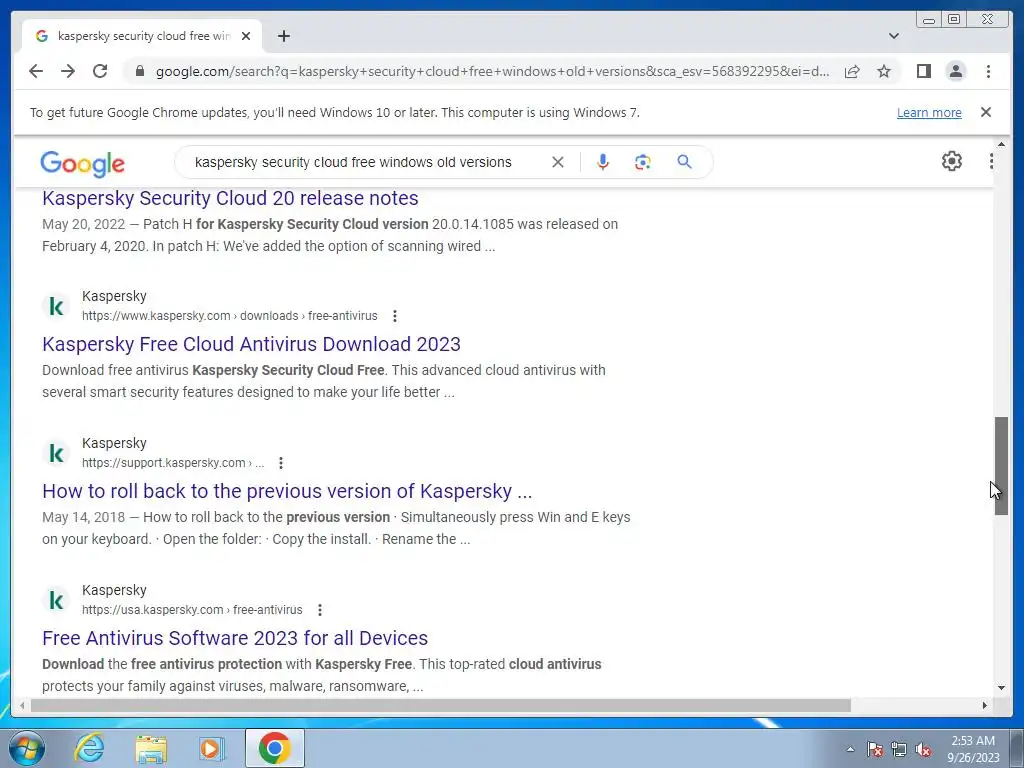Click https://usa.kaspersky.com free-antivirus breadcrumb
The image size is (1024, 768).
click(192, 610)
